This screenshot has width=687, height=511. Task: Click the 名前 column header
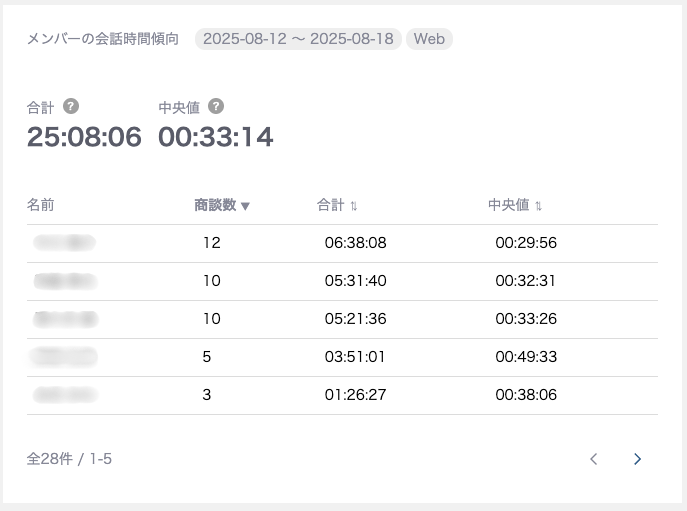(41, 205)
